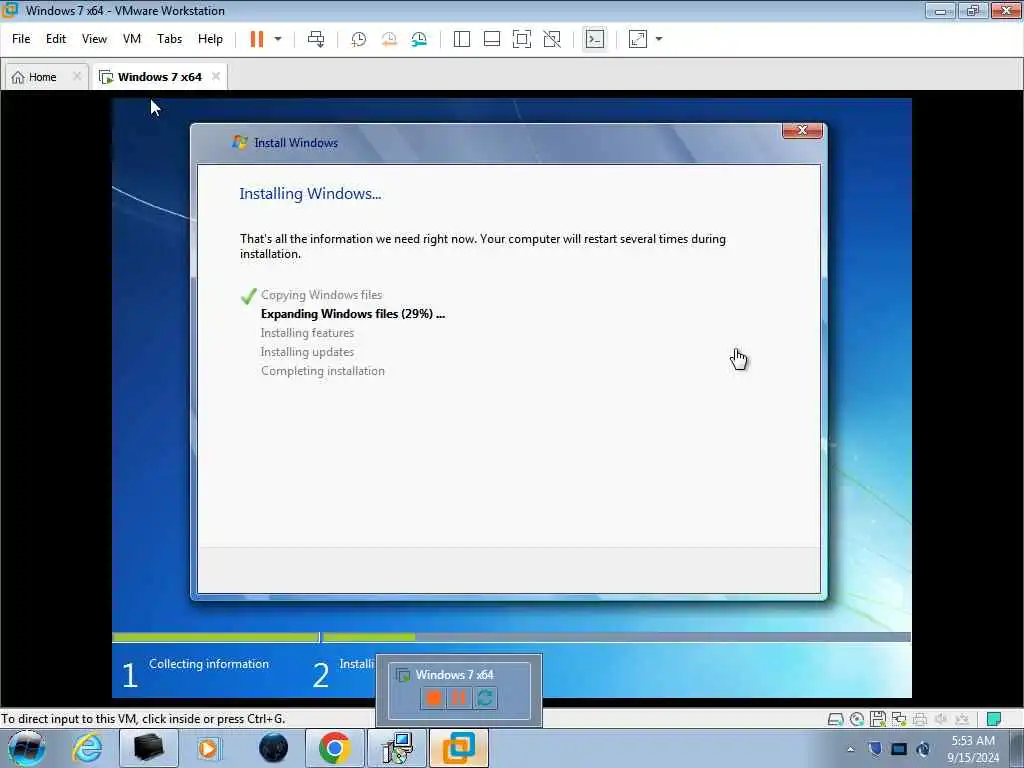Open Windows Media Player from the taskbar
This screenshot has height=768, width=1024.
point(209,748)
